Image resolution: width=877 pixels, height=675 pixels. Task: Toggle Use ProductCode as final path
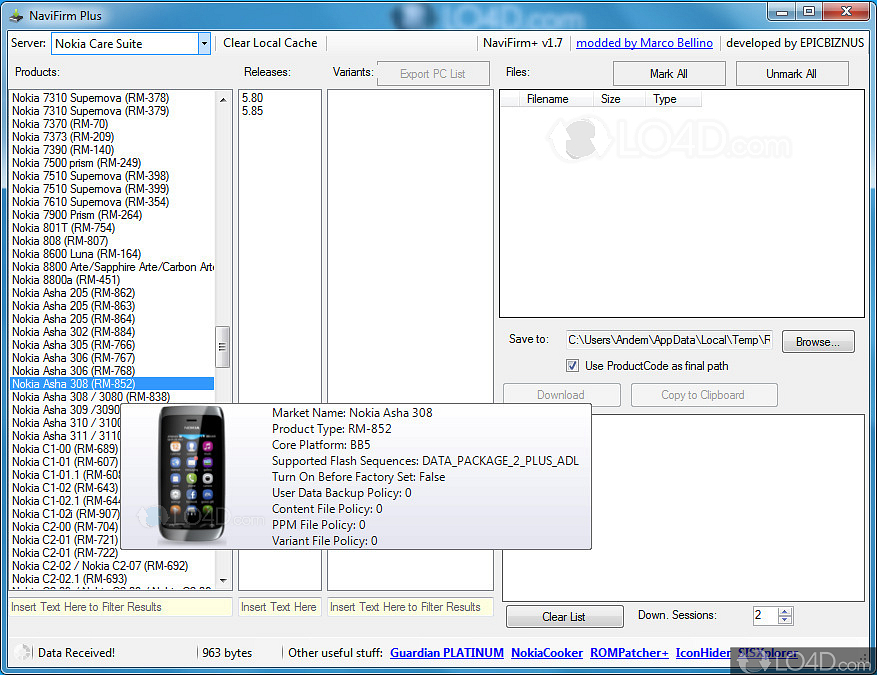click(x=573, y=366)
